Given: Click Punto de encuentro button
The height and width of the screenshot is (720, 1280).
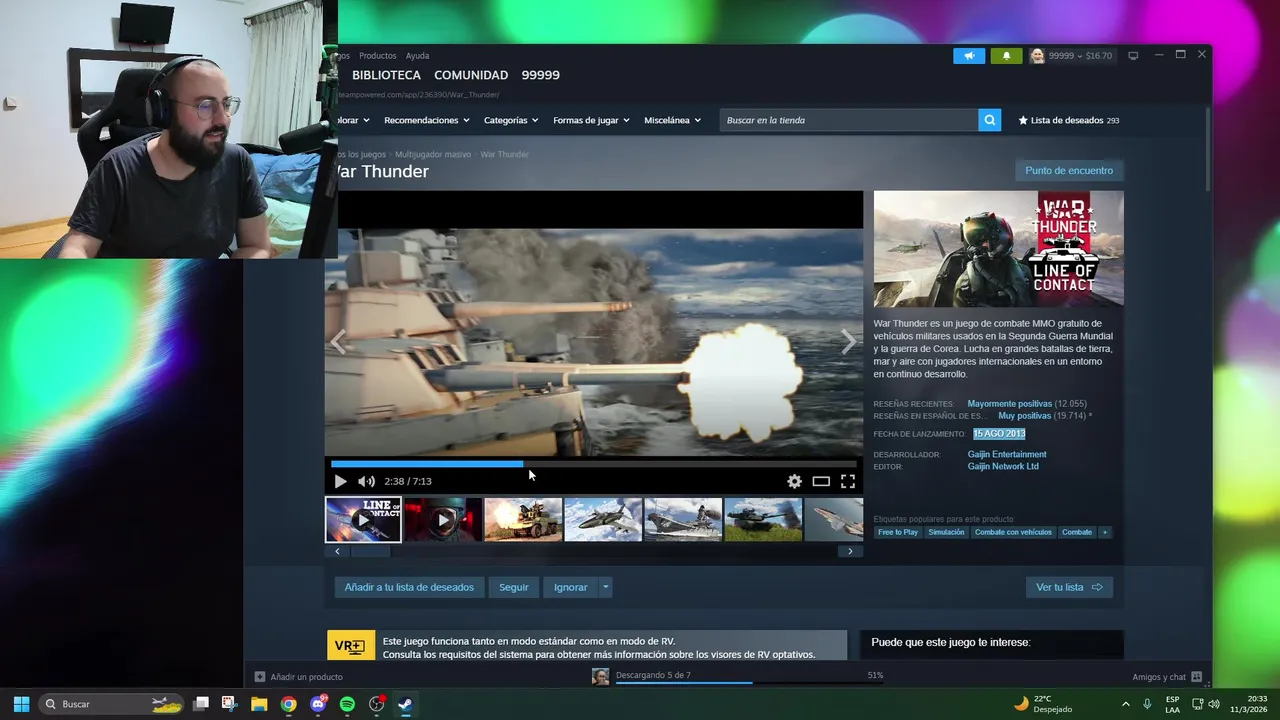Looking at the screenshot, I should [1069, 170].
